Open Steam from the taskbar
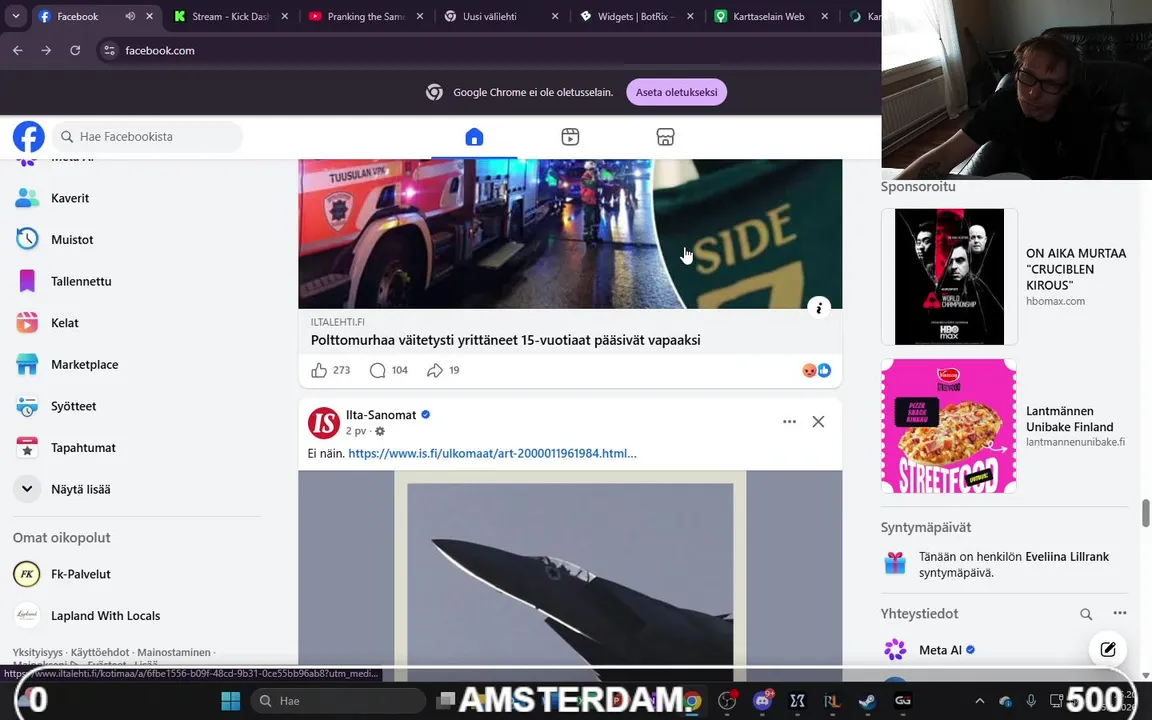This screenshot has width=1152, height=720. point(868,701)
